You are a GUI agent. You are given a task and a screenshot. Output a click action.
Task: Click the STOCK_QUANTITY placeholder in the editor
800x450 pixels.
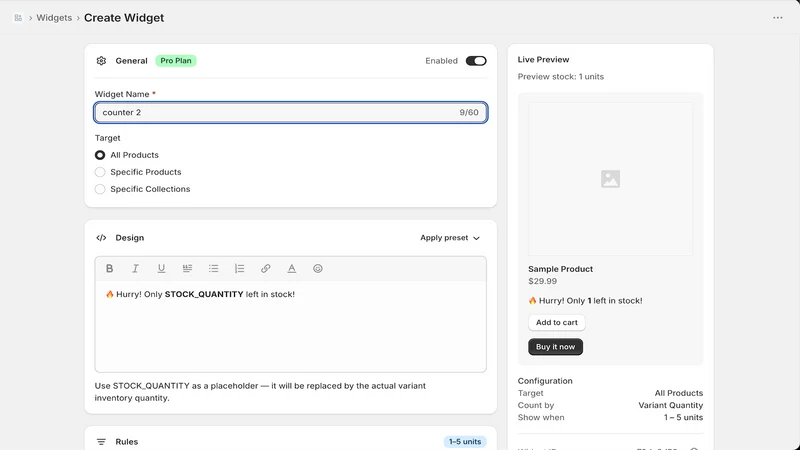click(x=204, y=294)
